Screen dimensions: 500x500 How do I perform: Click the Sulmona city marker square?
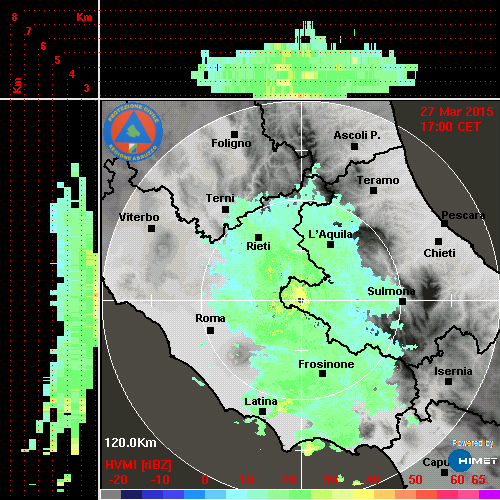point(403,301)
